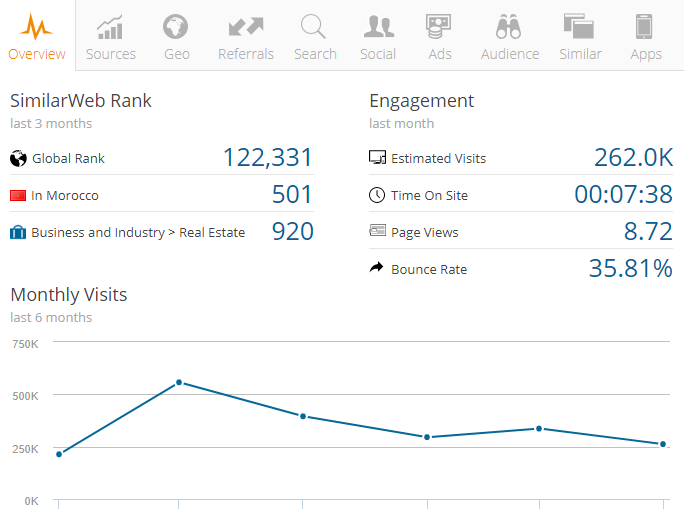Open Business and Industry > Real Estate category
Screen dimensions: 684x511
pyautogui.click(x=138, y=233)
